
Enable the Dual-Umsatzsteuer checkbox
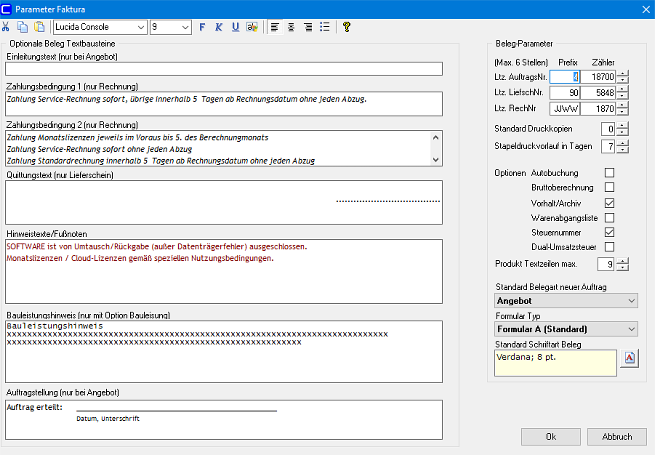tap(609, 247)
